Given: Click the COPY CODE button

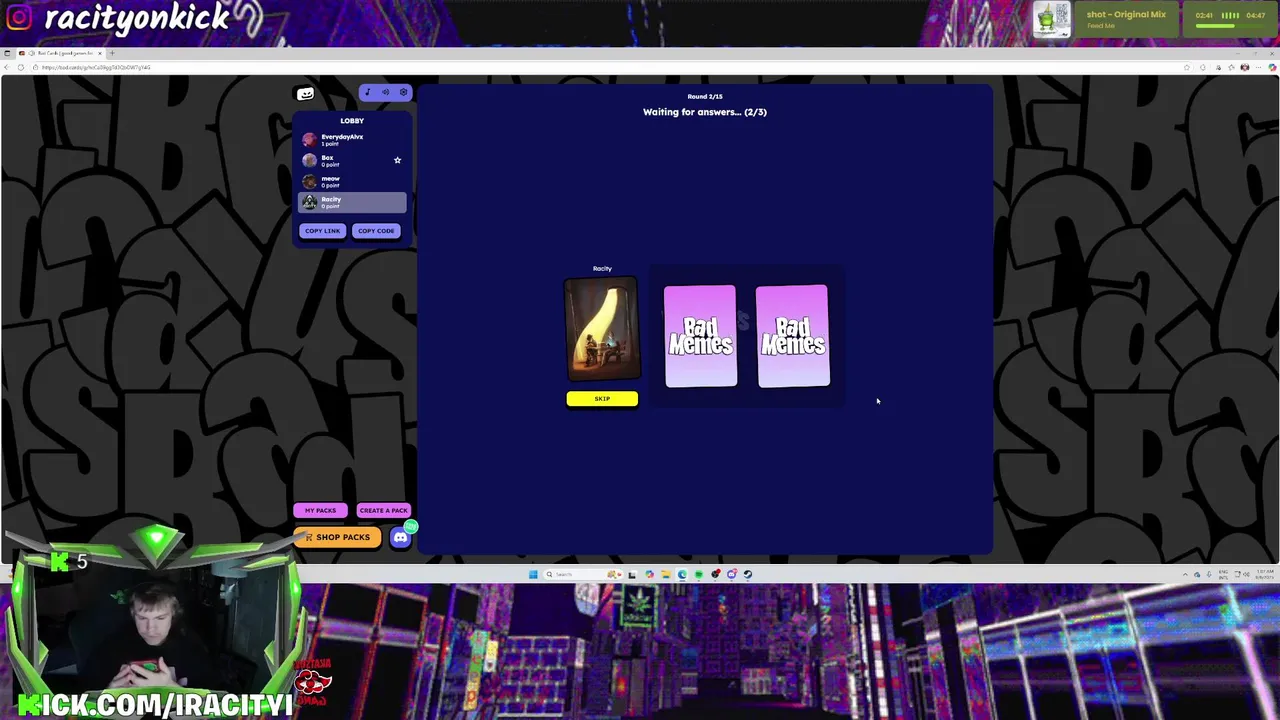Looking at the screenshot, I should [376, 231].
